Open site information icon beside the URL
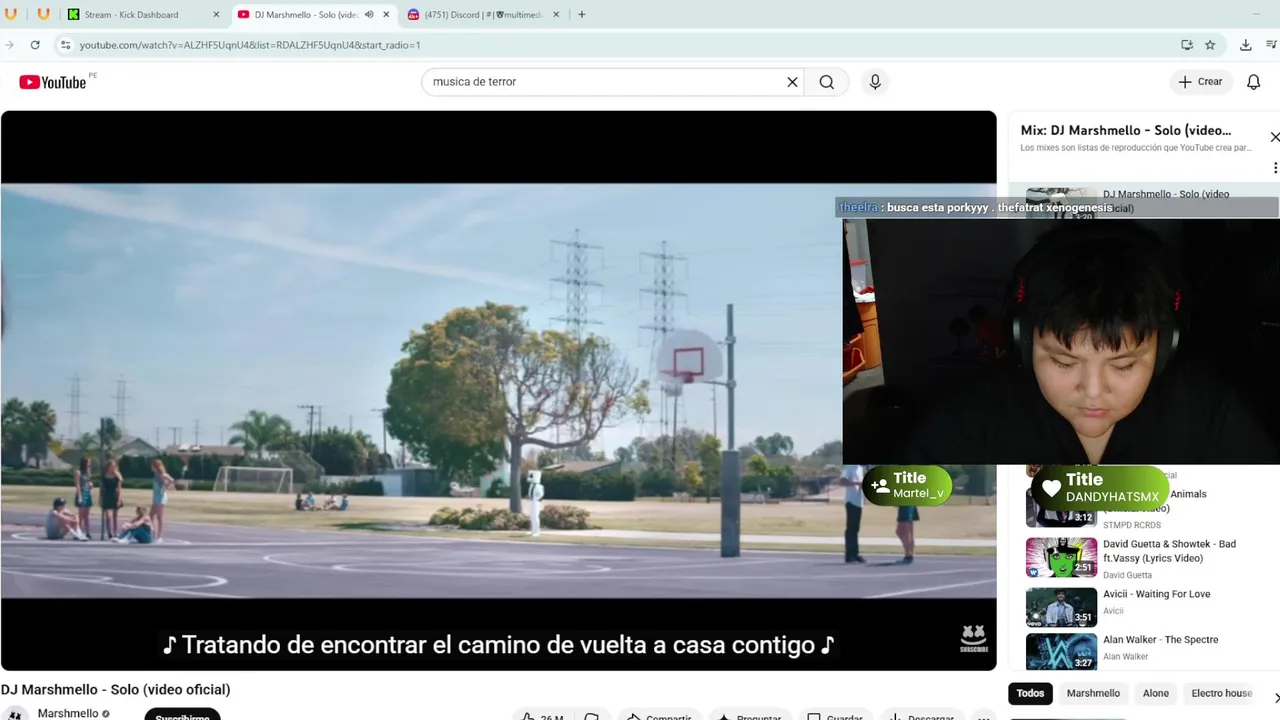This screenshot has width=1280, height=720. [65, 45]
